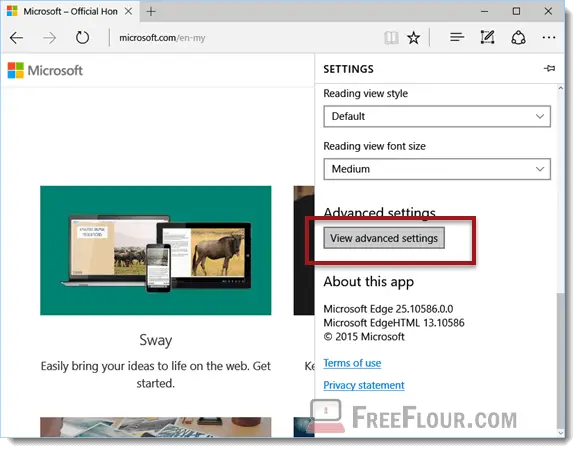Select the Microsoft – Official Home tab
Viewport: 580px width, 453px height.
click(70, 11)
